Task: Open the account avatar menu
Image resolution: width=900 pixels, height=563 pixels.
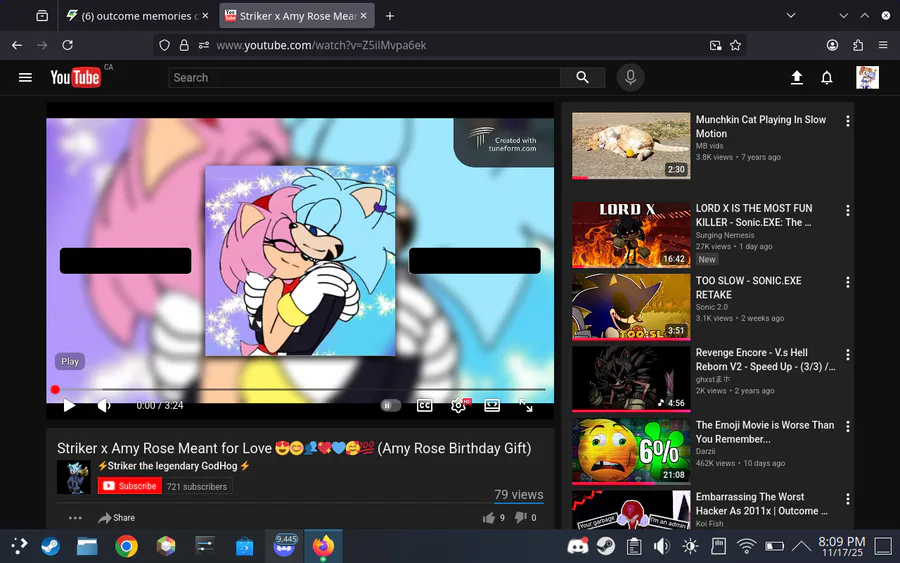Action: (x=867, y=77)
